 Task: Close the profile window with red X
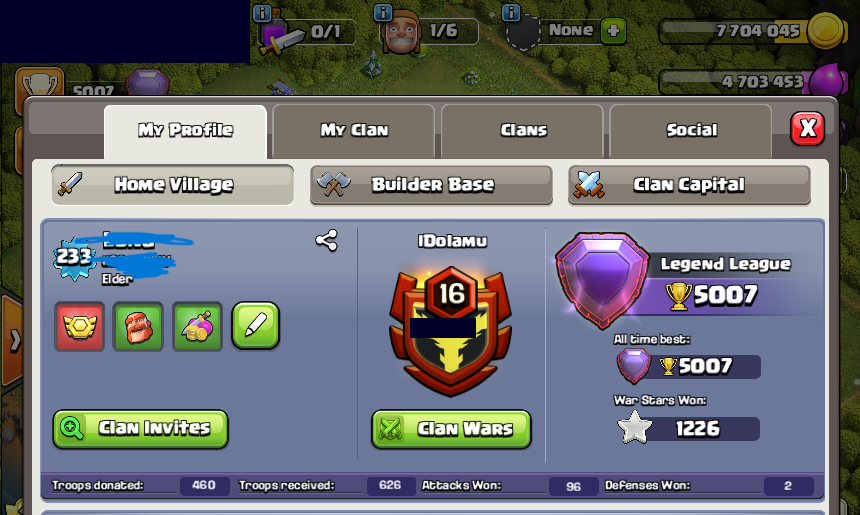(807, 129)
